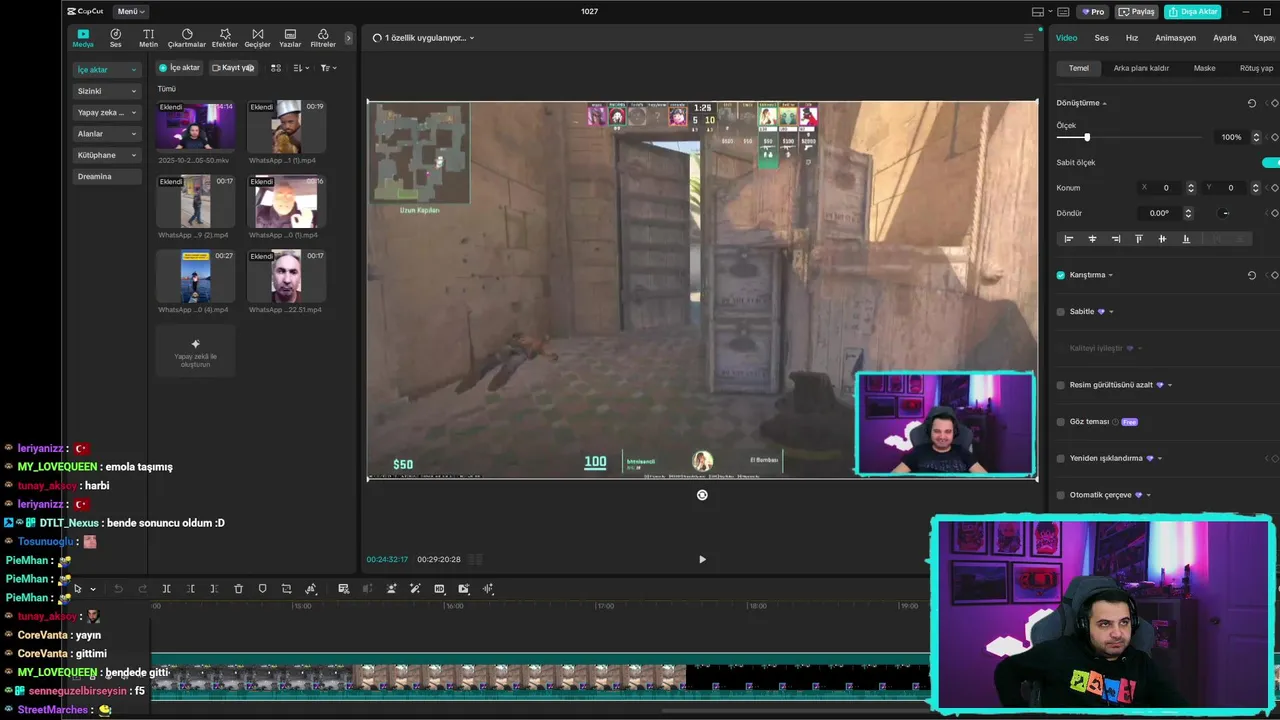Open the Efektler effects panel

pos(225,38)
